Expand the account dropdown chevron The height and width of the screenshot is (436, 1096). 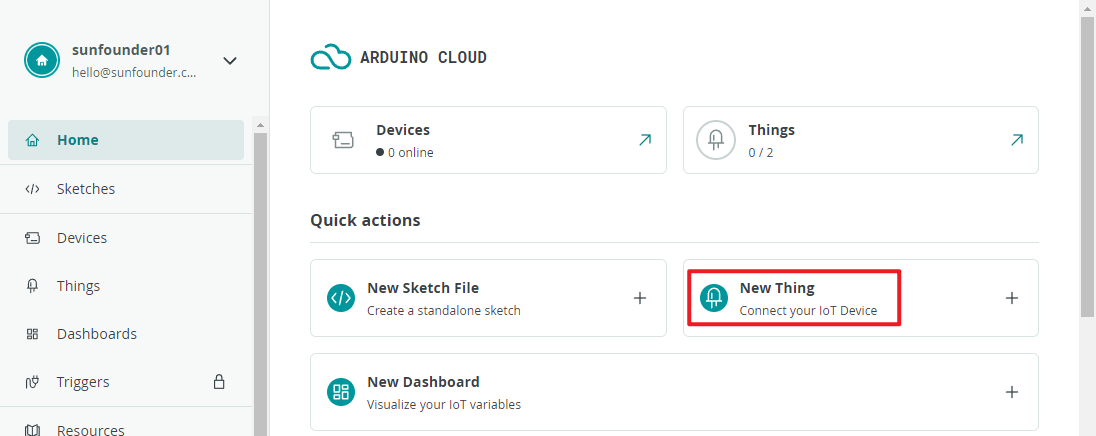click(230, 61)
